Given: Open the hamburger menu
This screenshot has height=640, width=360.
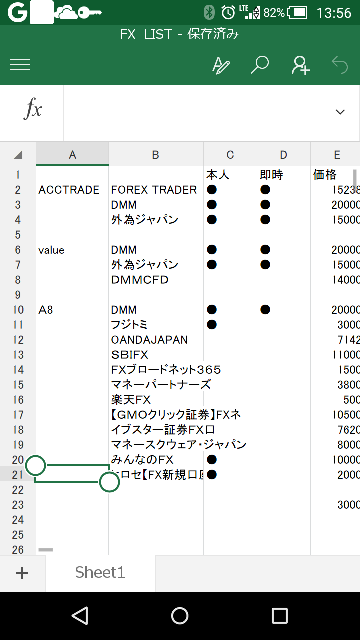Looking at the screenshot, I should click(x=20, y=64).
